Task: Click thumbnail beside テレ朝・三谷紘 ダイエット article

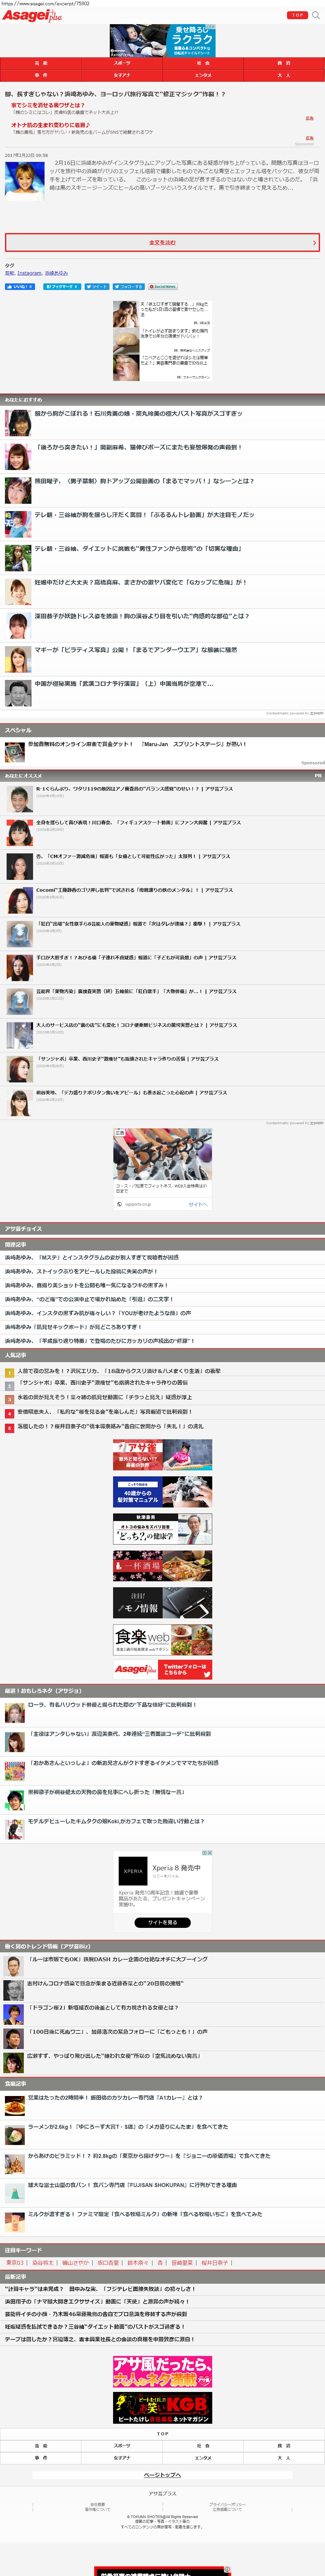Action: coord(18,558)
